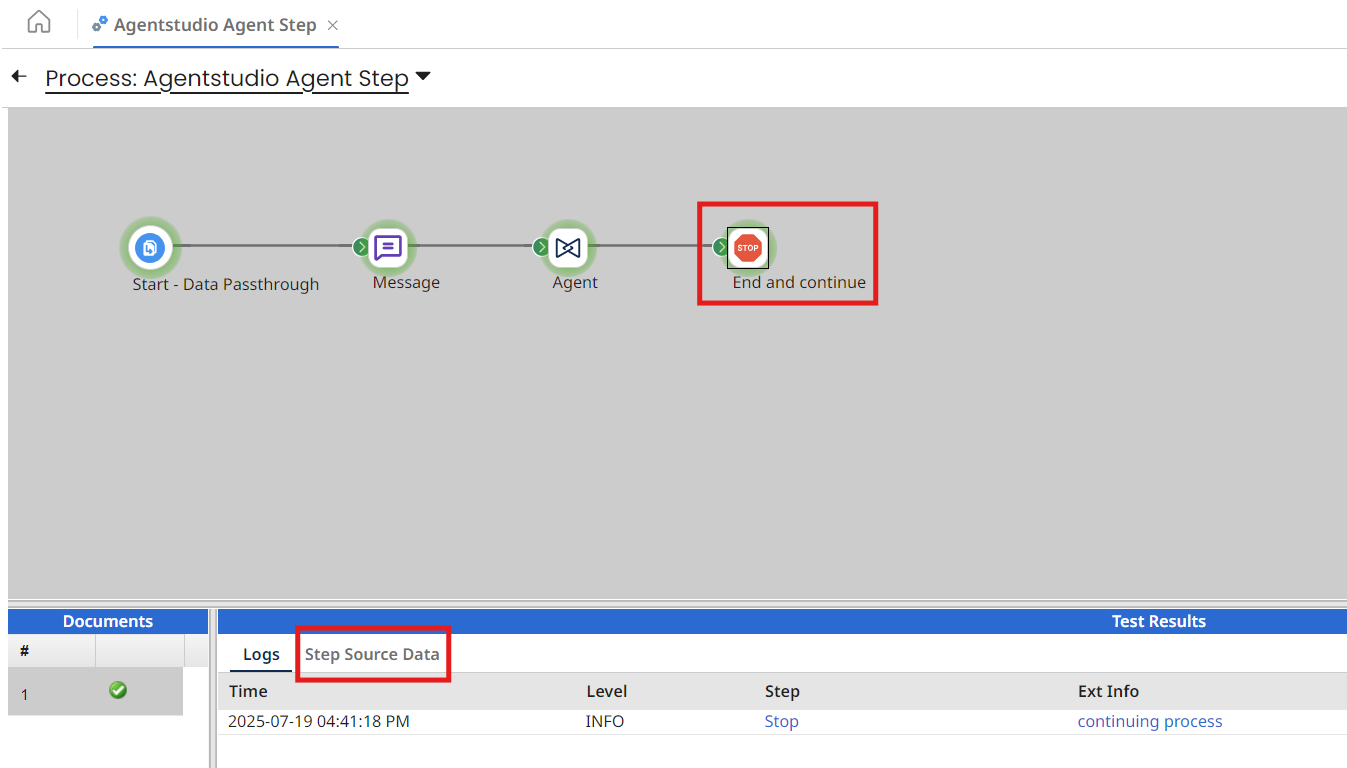Click the back arrow beside the process title
Viewport: 1347px width, 768px height.
(18, 76)
